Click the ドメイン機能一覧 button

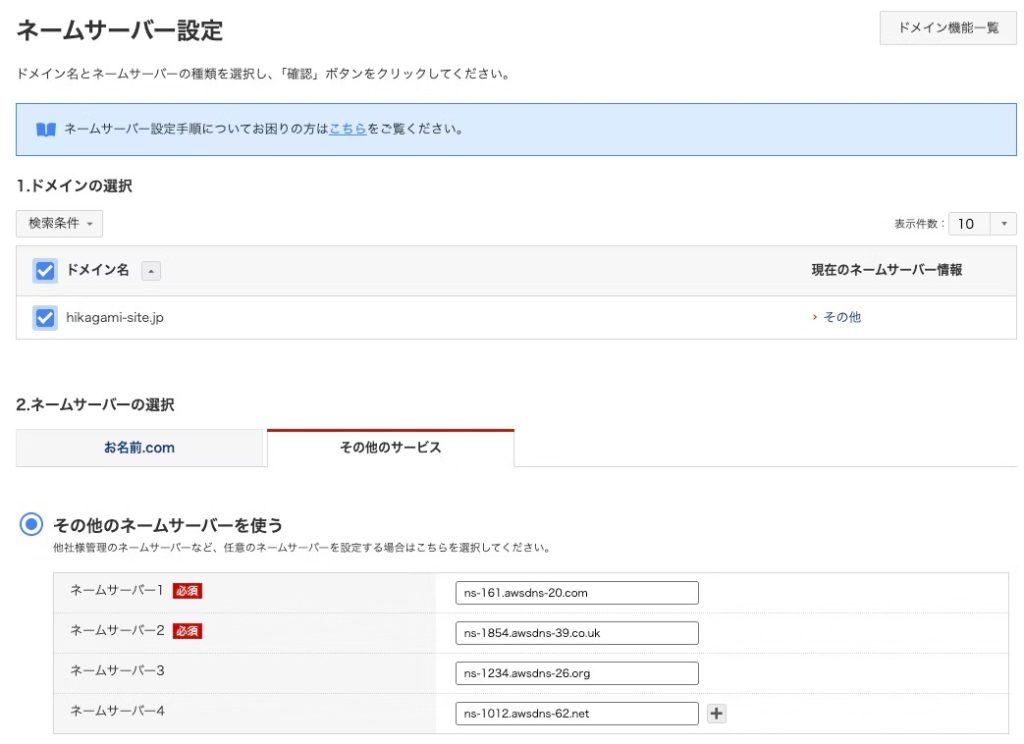click(948, 28)
